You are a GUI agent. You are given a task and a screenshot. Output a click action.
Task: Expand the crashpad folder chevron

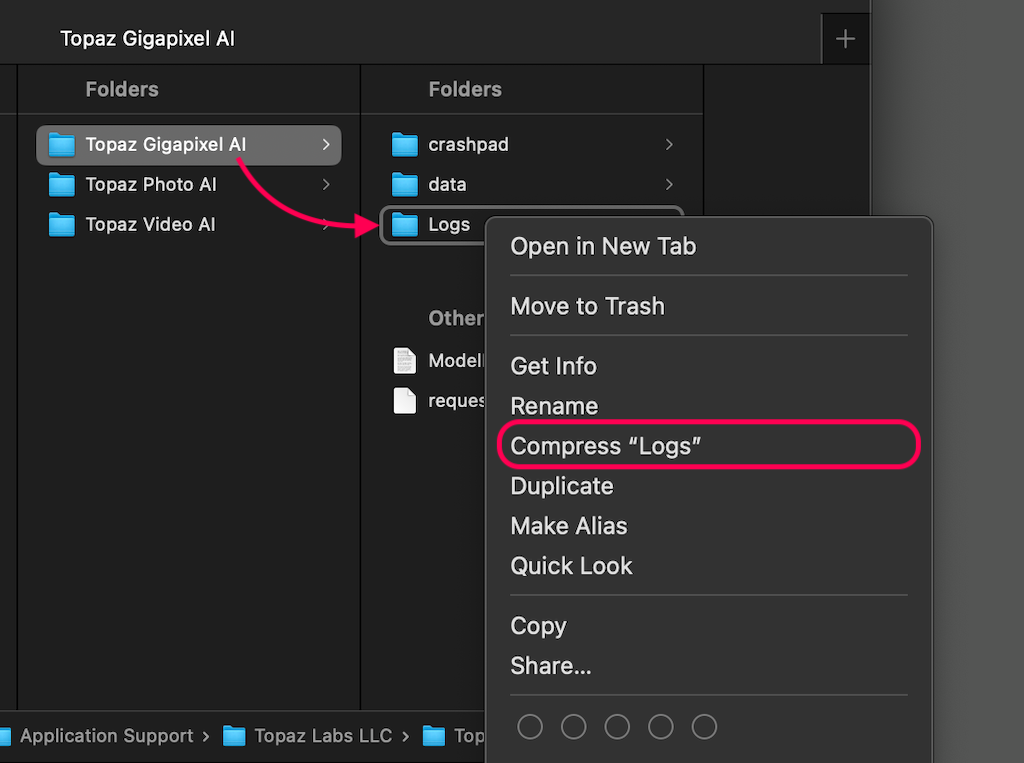pyautogui.click(x=669, y=145)
